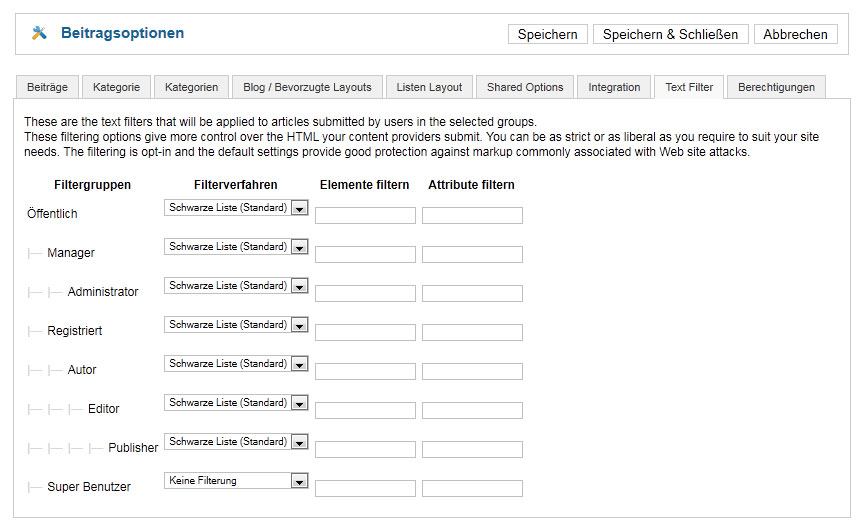Open Super Benutzer Keine Filterung dropdown
This screenshot has height=529, width=860.
pos(236,481)
